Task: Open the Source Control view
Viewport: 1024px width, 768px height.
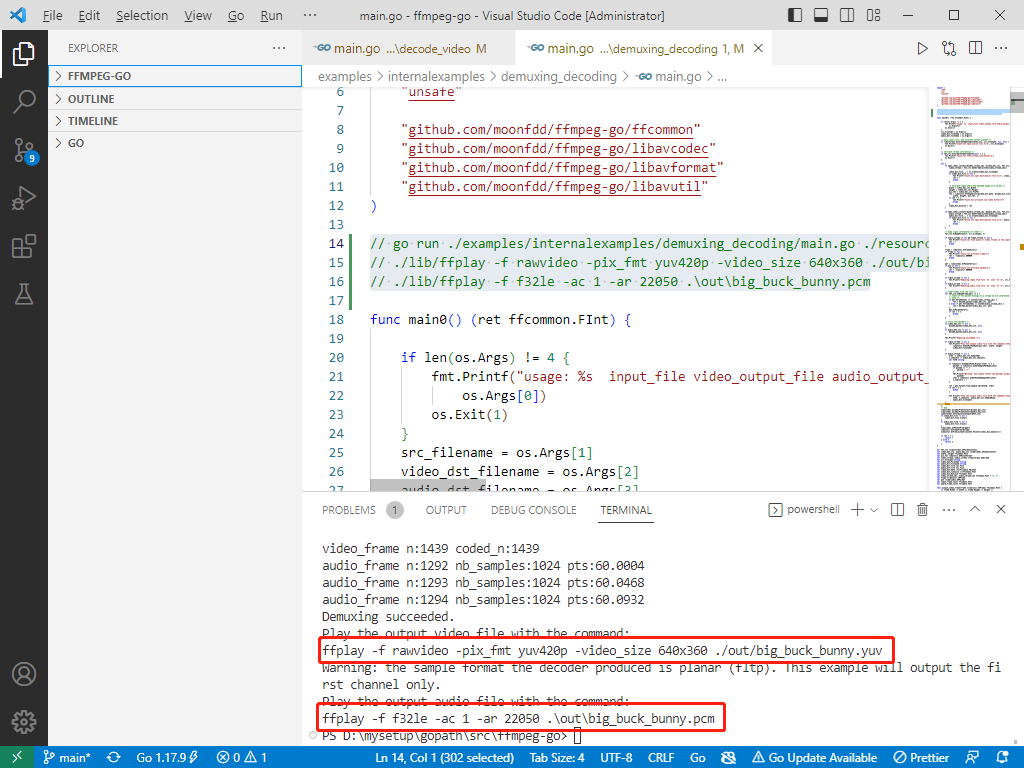Action: (24, 150)
